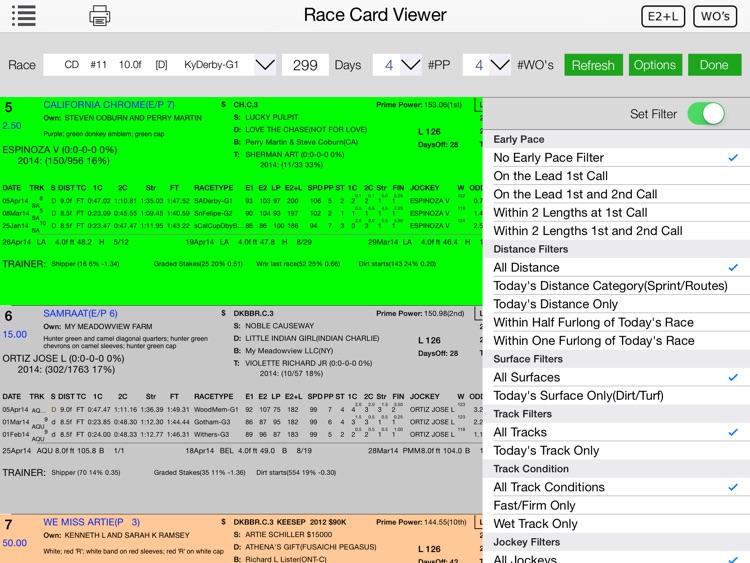The image size is (750, 563).
Task: Click 'Prime Power: 144.55(10th)' value
Action: (421, 522)
